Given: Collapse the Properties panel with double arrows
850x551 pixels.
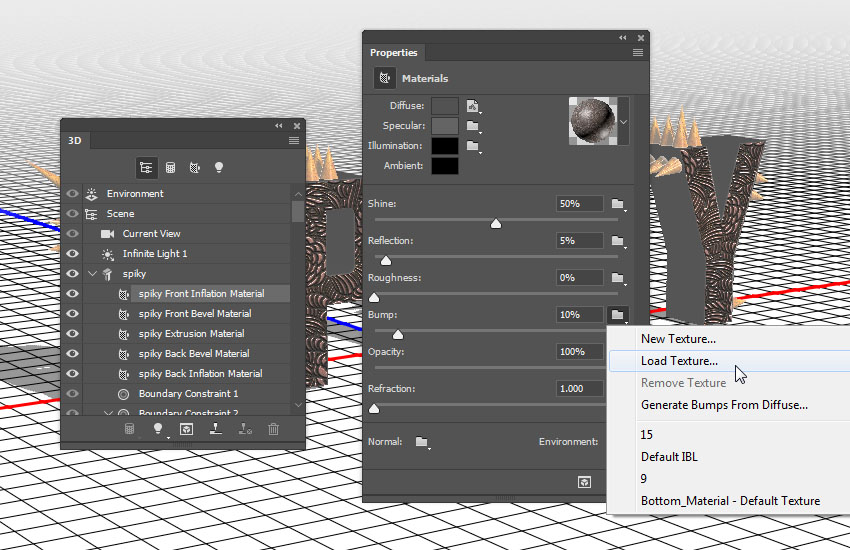Looking at the screenshot, I should [x=622, y=38].
